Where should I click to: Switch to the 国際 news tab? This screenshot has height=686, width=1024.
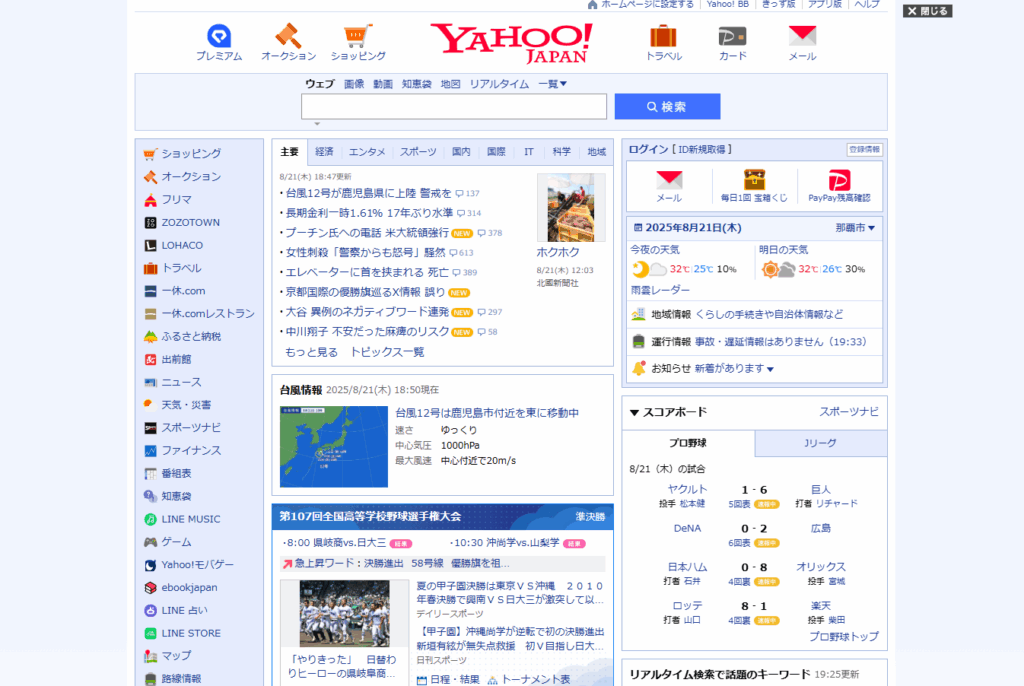496,152
